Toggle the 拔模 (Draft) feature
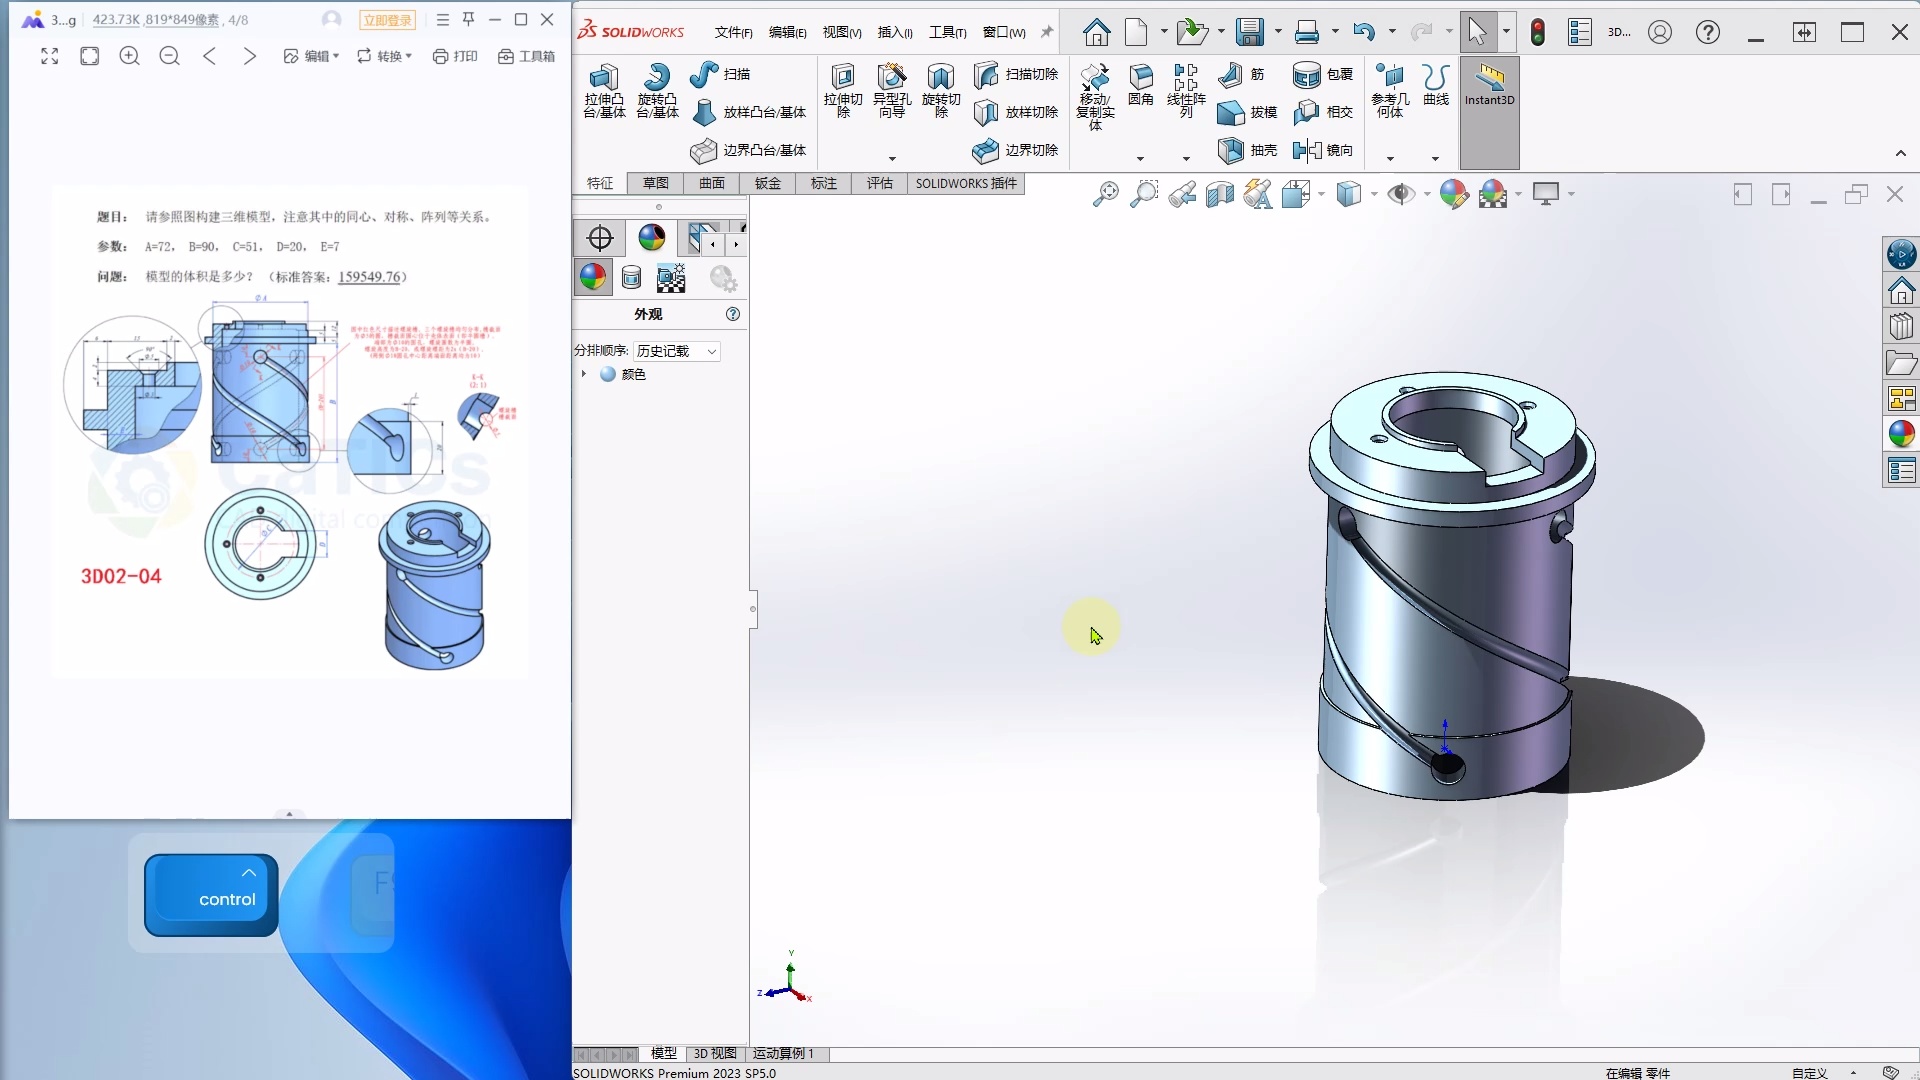This screenshot has height=1080, width=1920. point(1243,113)
